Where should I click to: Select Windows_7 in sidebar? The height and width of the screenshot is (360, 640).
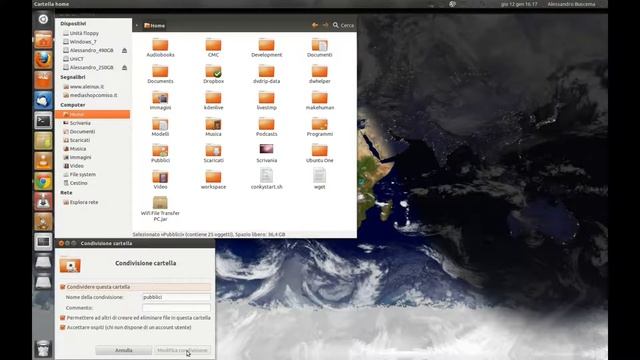pyautogui.click(x=80, y=42)
